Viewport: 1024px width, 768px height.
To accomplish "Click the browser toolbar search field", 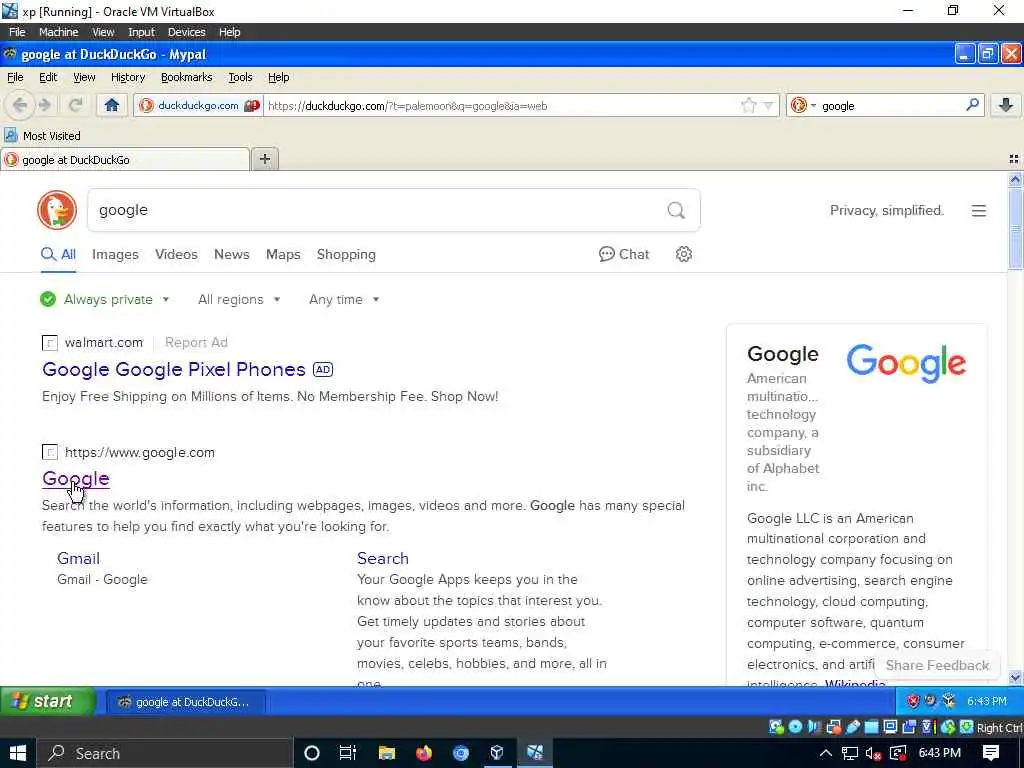I will pos(891,105).
